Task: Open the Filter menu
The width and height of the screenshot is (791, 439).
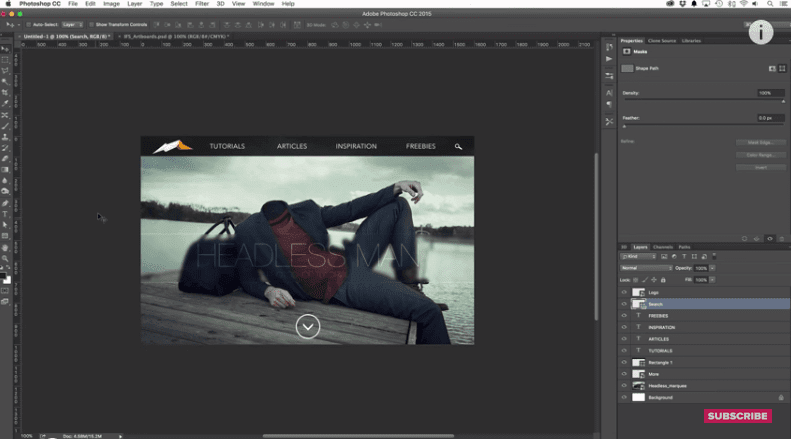Action: [x=202, y=4]
